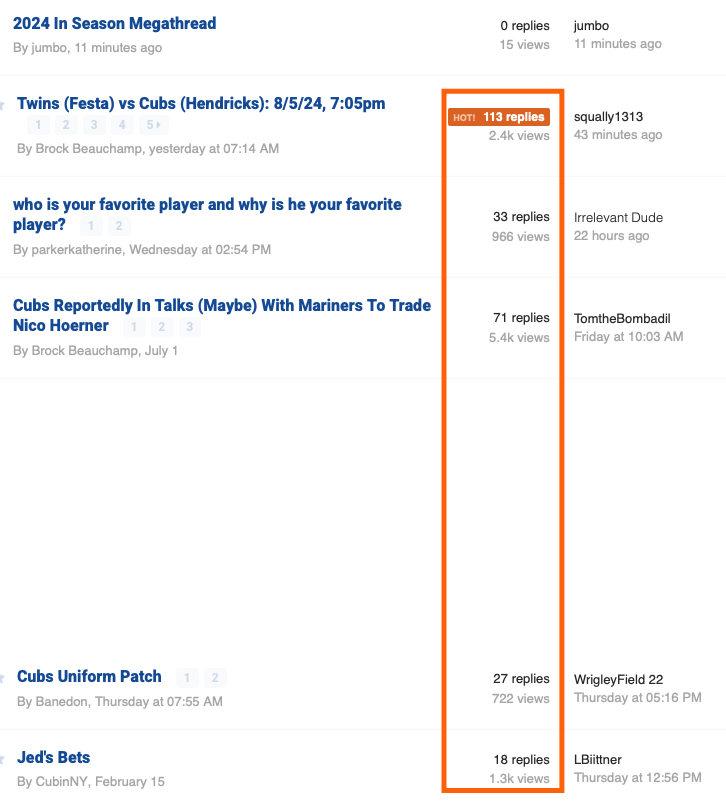Click star icon beside Jed's Bets thread
Viewport: 726px width, 803px height.
point(3,759)
